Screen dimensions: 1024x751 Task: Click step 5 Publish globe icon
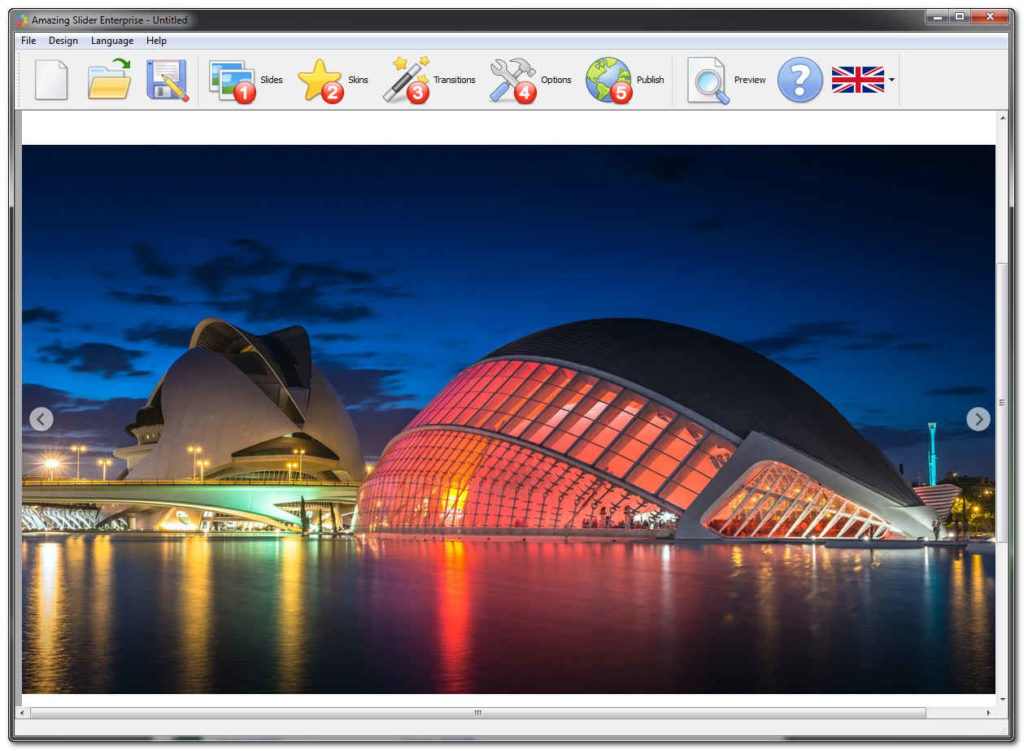(x=608, y=80)
